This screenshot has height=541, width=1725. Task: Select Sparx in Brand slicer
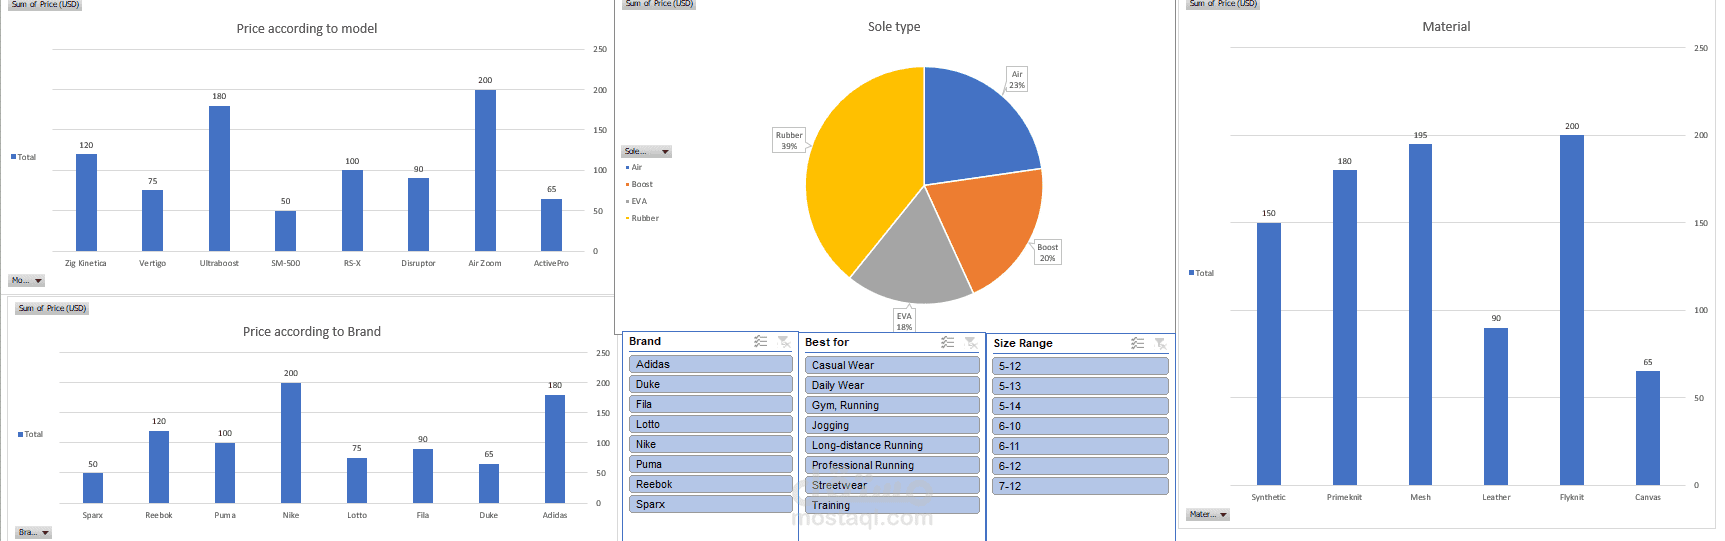[x=711, y=504]
